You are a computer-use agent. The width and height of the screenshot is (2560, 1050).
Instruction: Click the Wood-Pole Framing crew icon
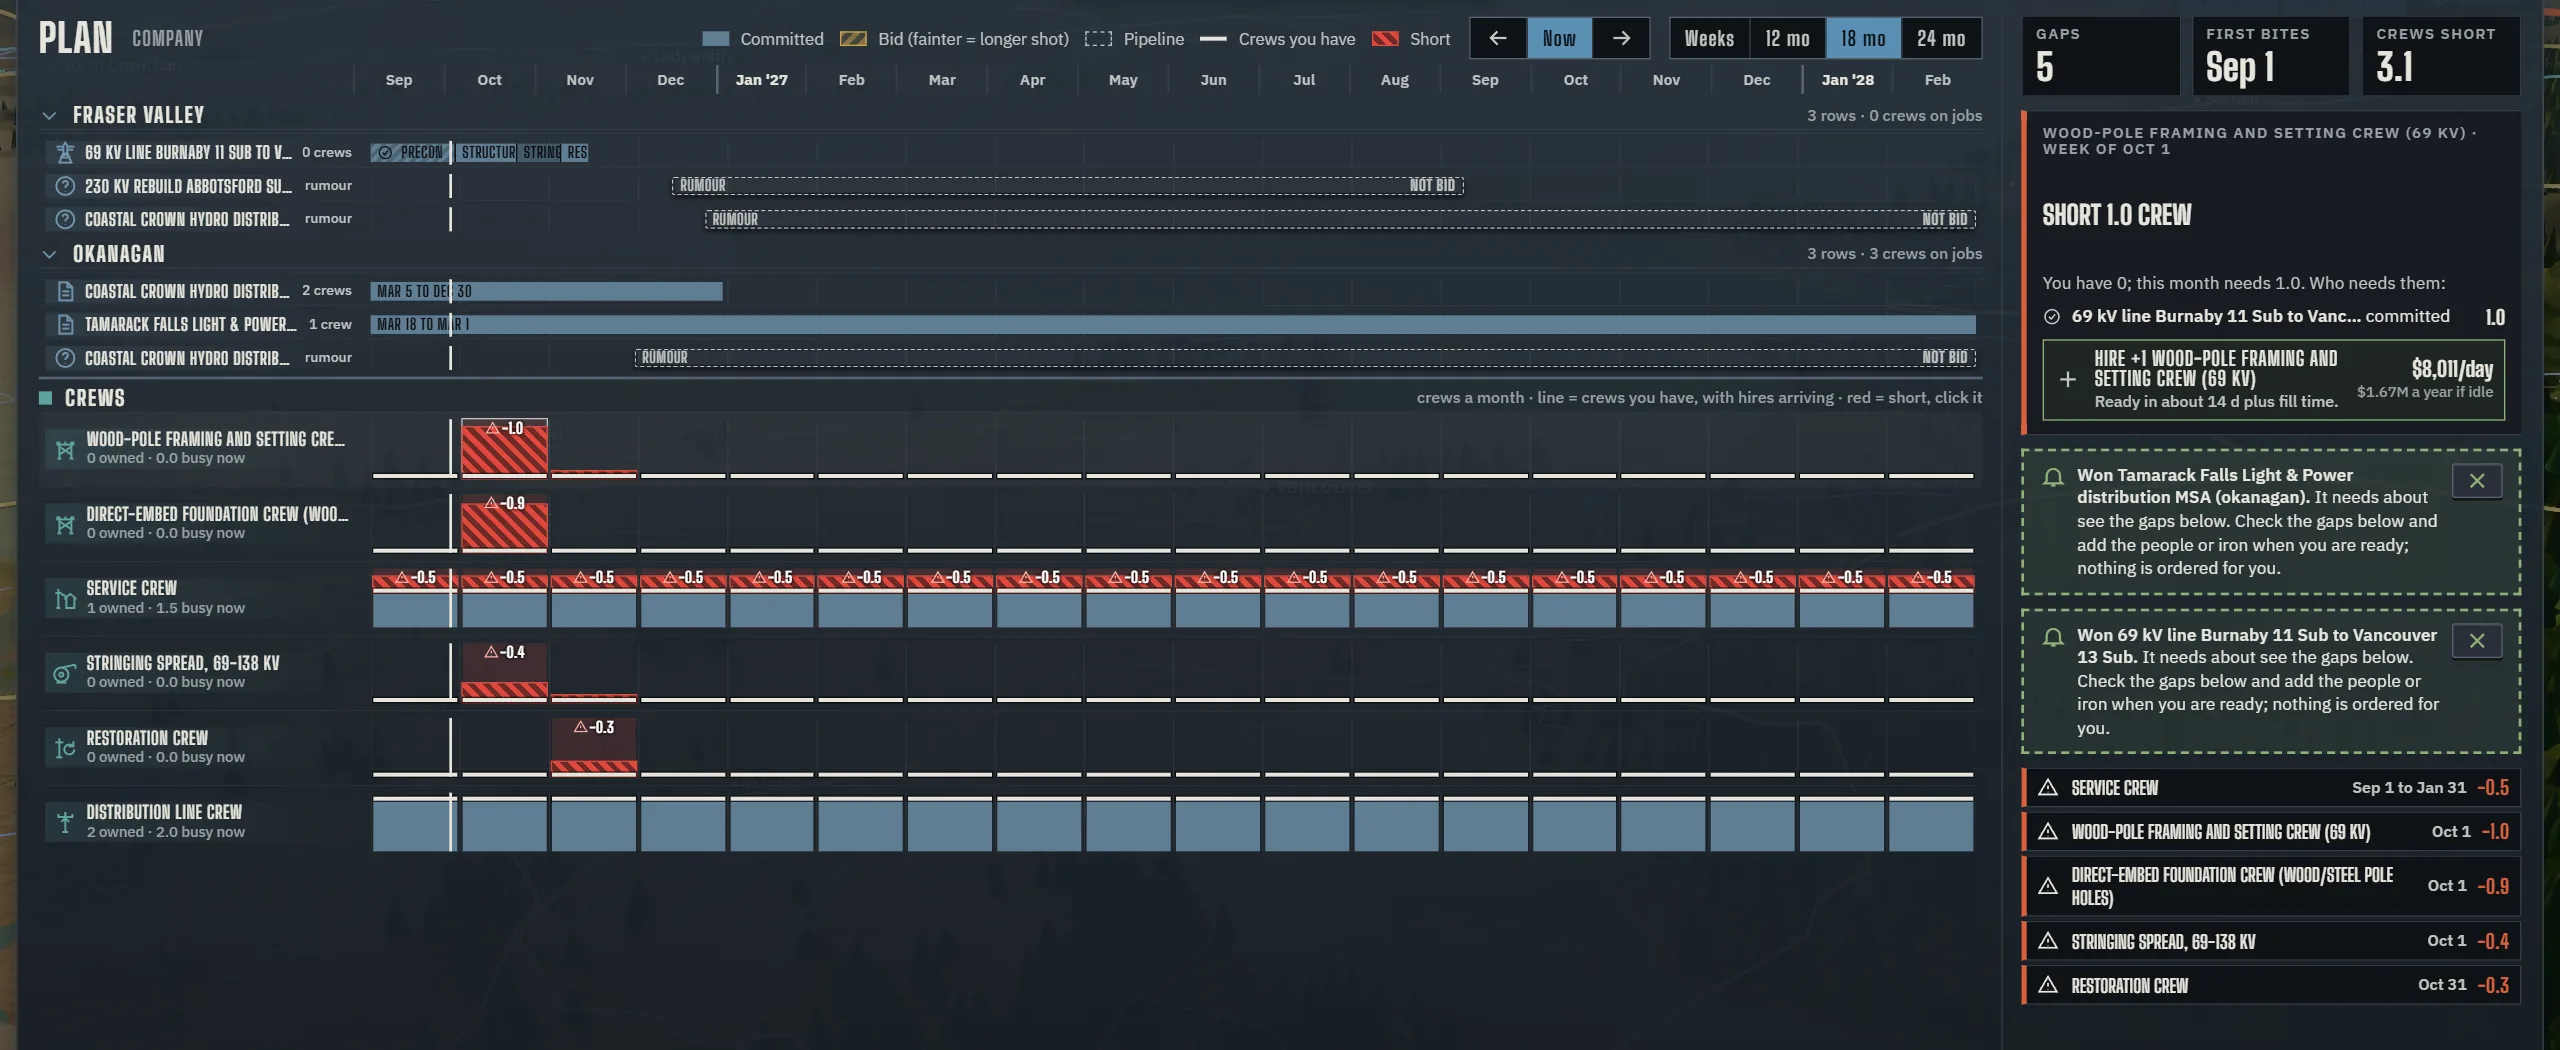point(65,450)
